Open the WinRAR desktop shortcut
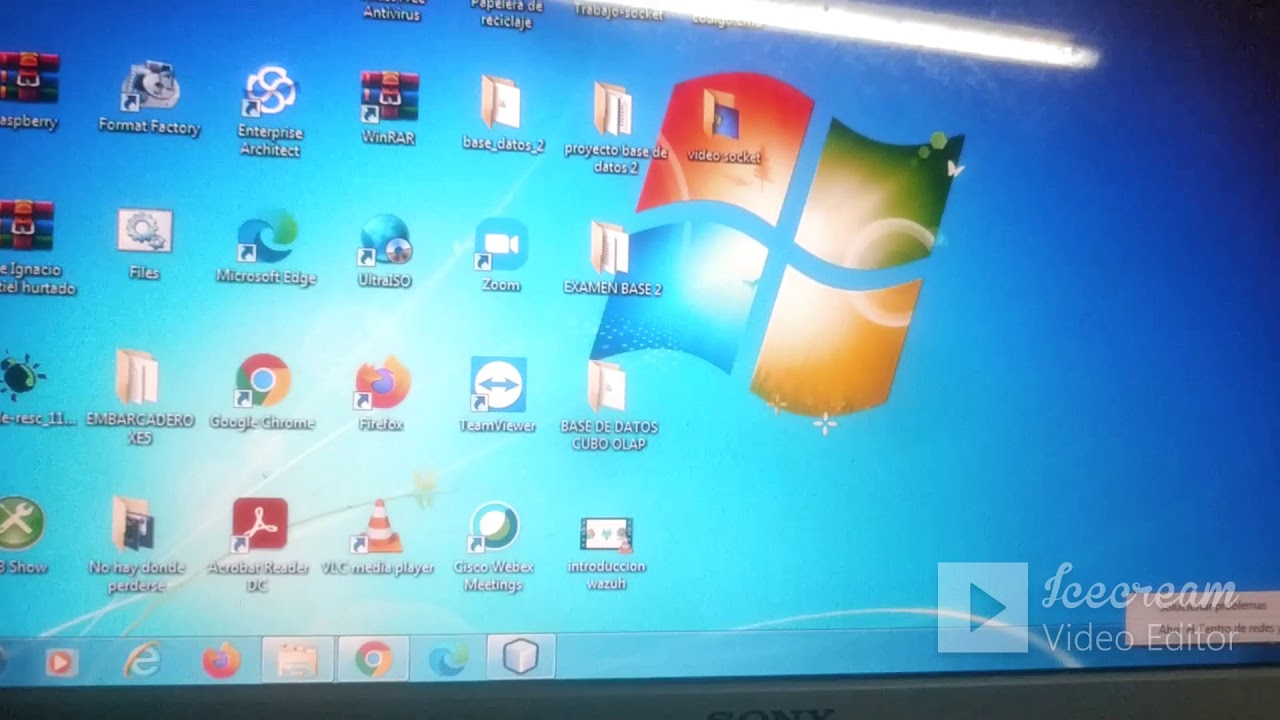 tap(389, 107)
